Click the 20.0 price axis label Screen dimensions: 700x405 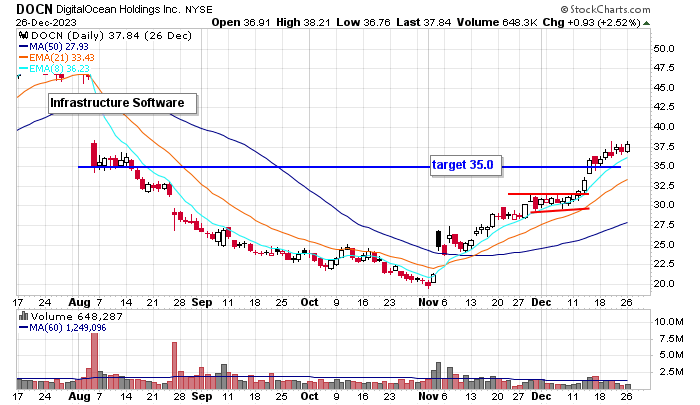pyautogui.click(x=663, y=284)
